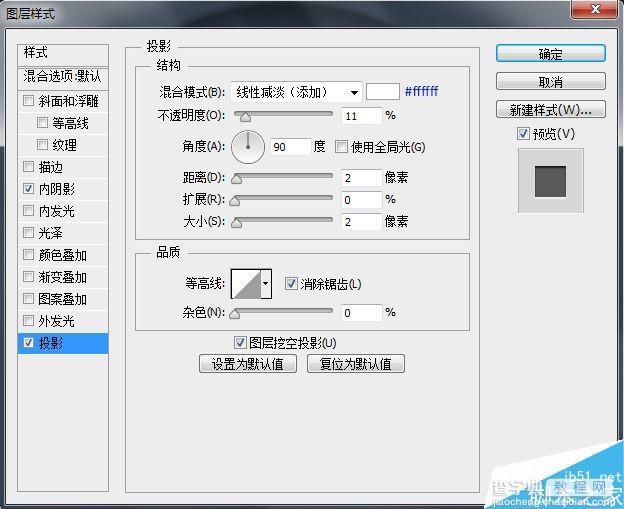Select the 样式 list header
The height and width of the screenshot is (509, 624).
coord(63,55)
